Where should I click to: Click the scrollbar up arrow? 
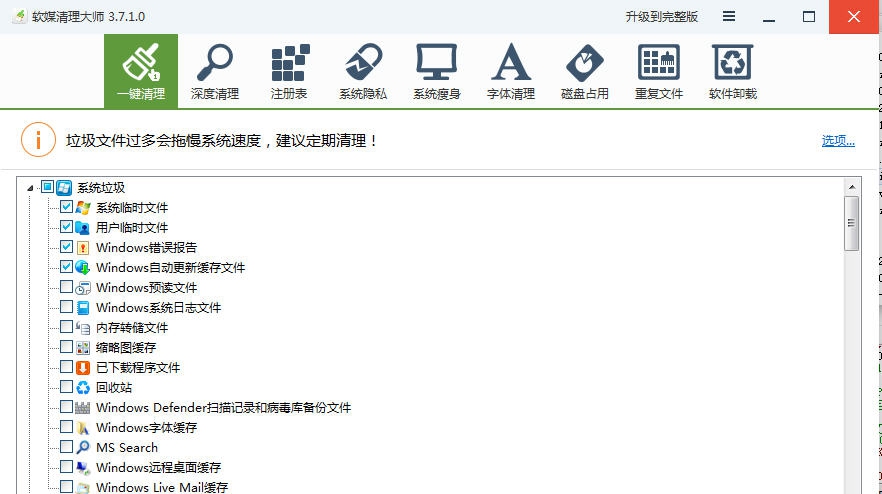point(852,187)
